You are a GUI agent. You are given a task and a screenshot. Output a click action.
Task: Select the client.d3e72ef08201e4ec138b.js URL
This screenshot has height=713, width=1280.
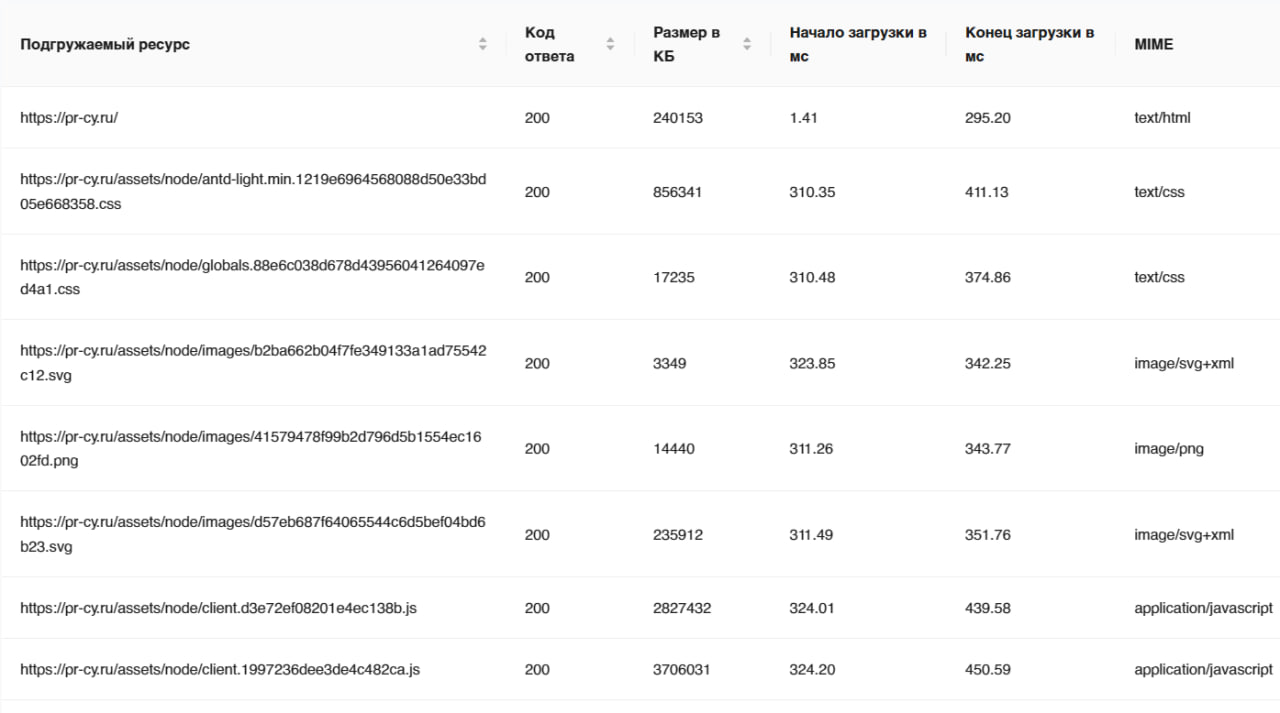(x=218, y=608)
